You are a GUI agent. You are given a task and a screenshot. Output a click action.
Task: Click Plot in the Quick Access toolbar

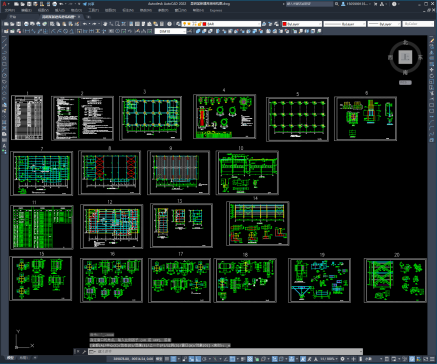[54, 4]
